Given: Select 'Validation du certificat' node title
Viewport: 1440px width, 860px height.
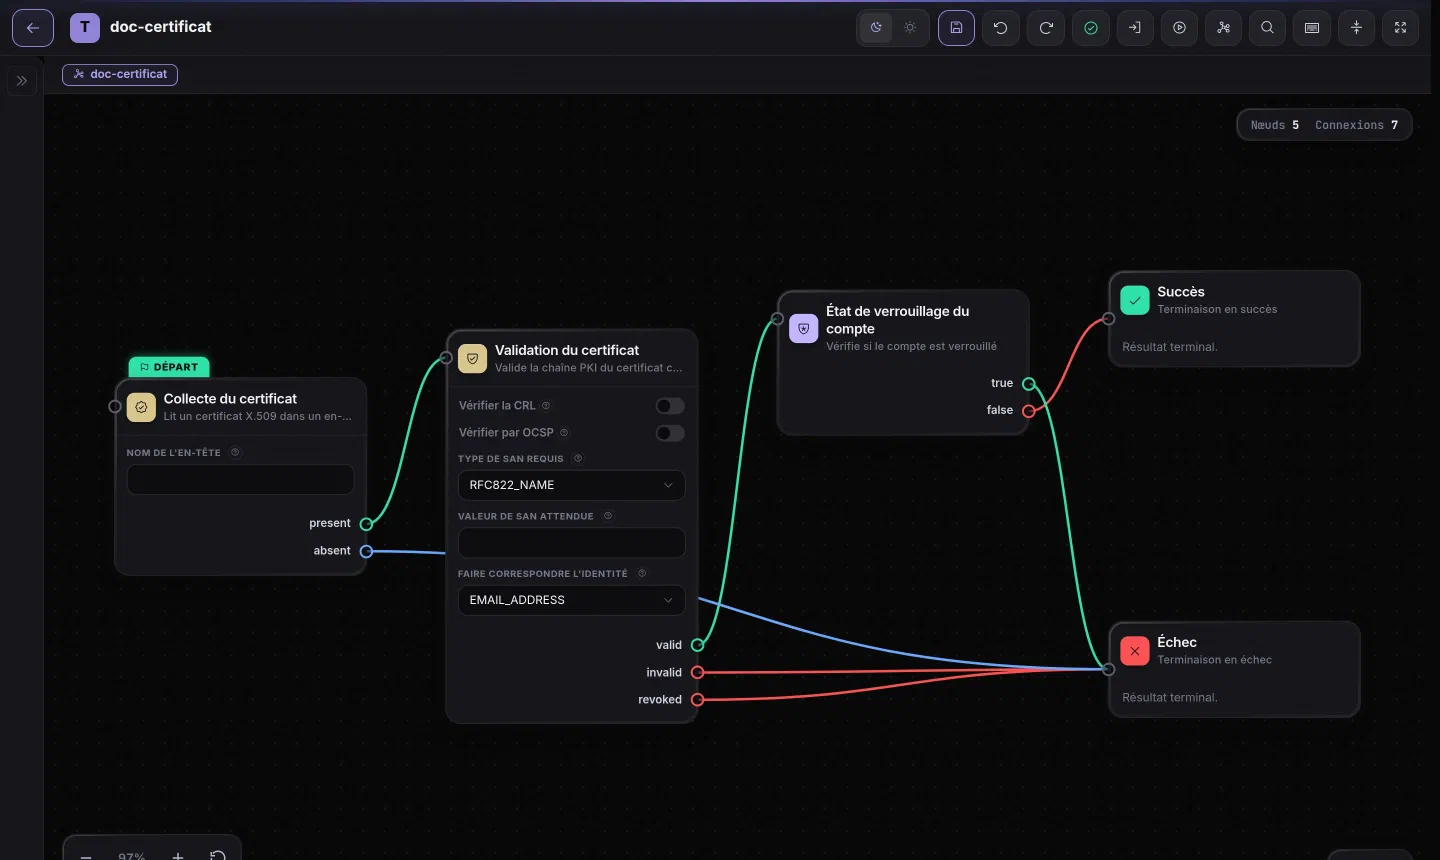Looking at the screenshot, I should (x=567, y=350).
